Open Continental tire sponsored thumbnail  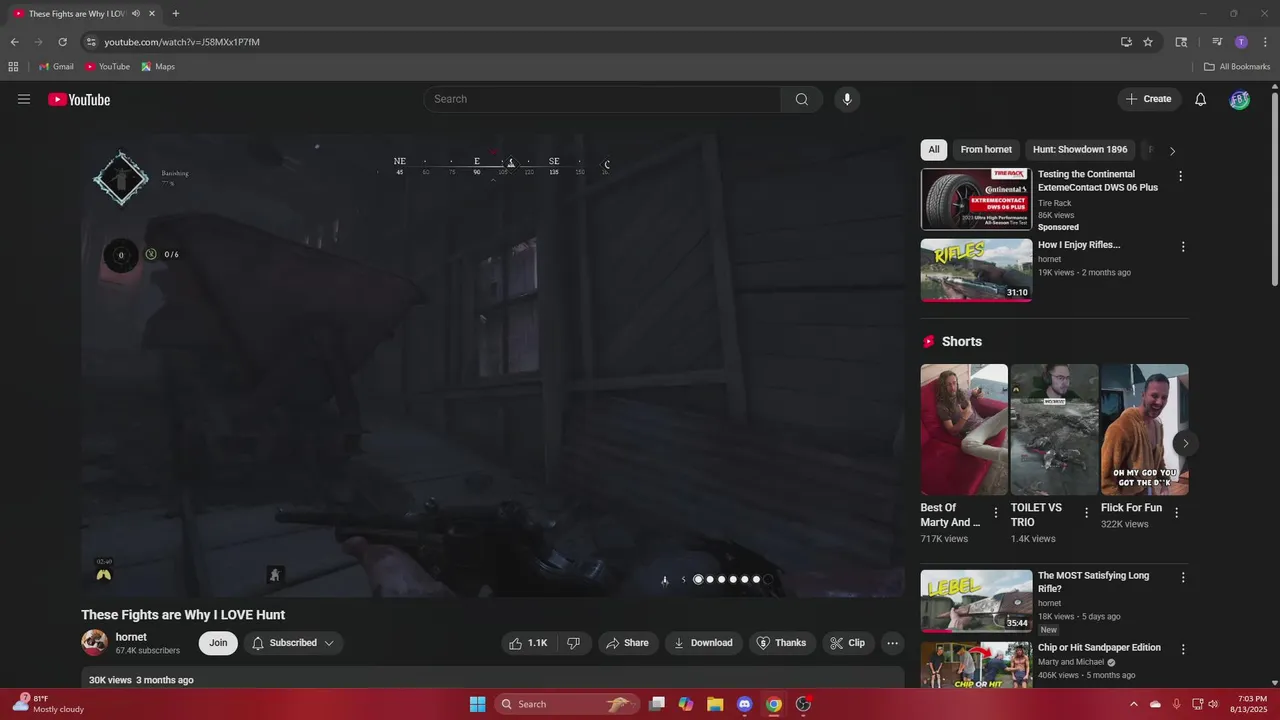[x=976, y=199]
